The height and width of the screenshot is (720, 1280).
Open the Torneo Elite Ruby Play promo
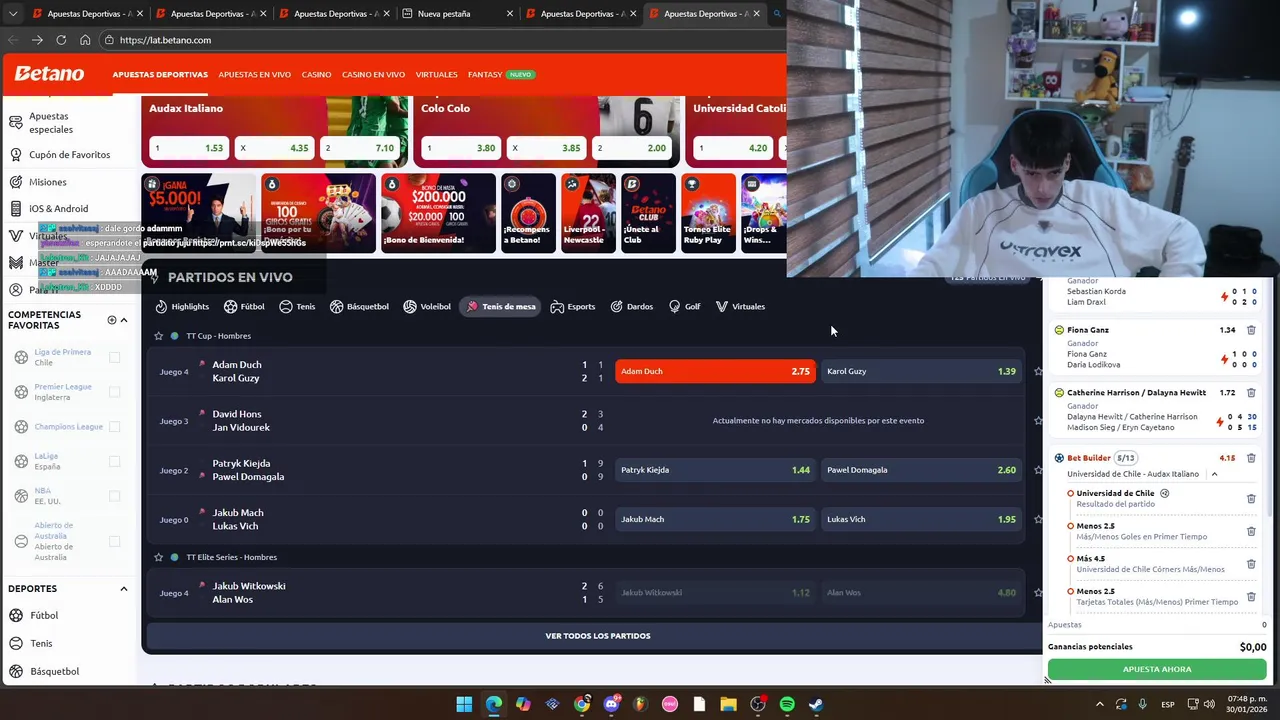coord(708,213)
